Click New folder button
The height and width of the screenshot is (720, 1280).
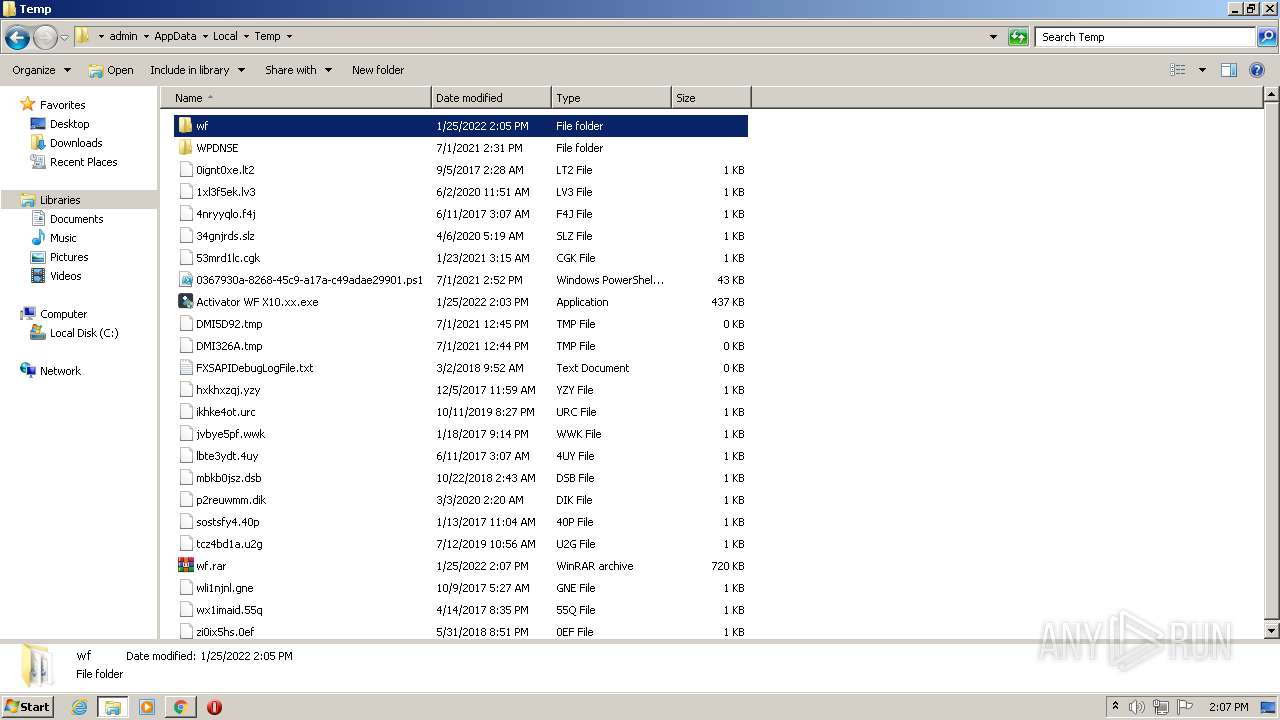(x=378, y=70)
